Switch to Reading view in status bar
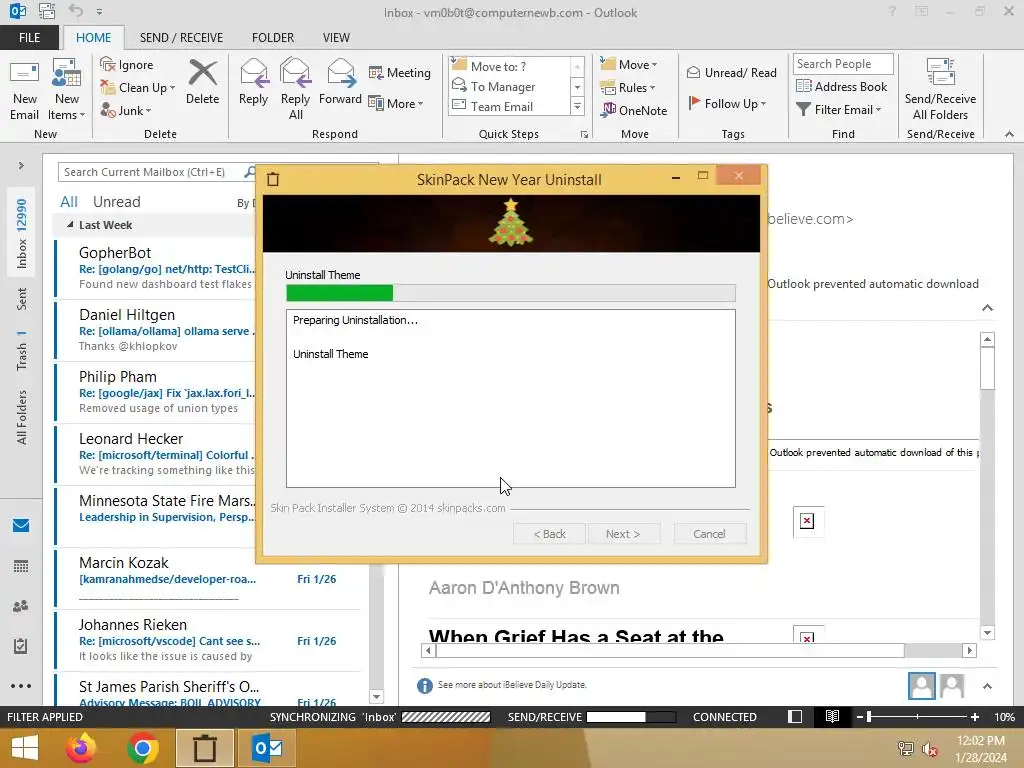Viewport: 1024px width, 768px height. [x=832, y=716]
